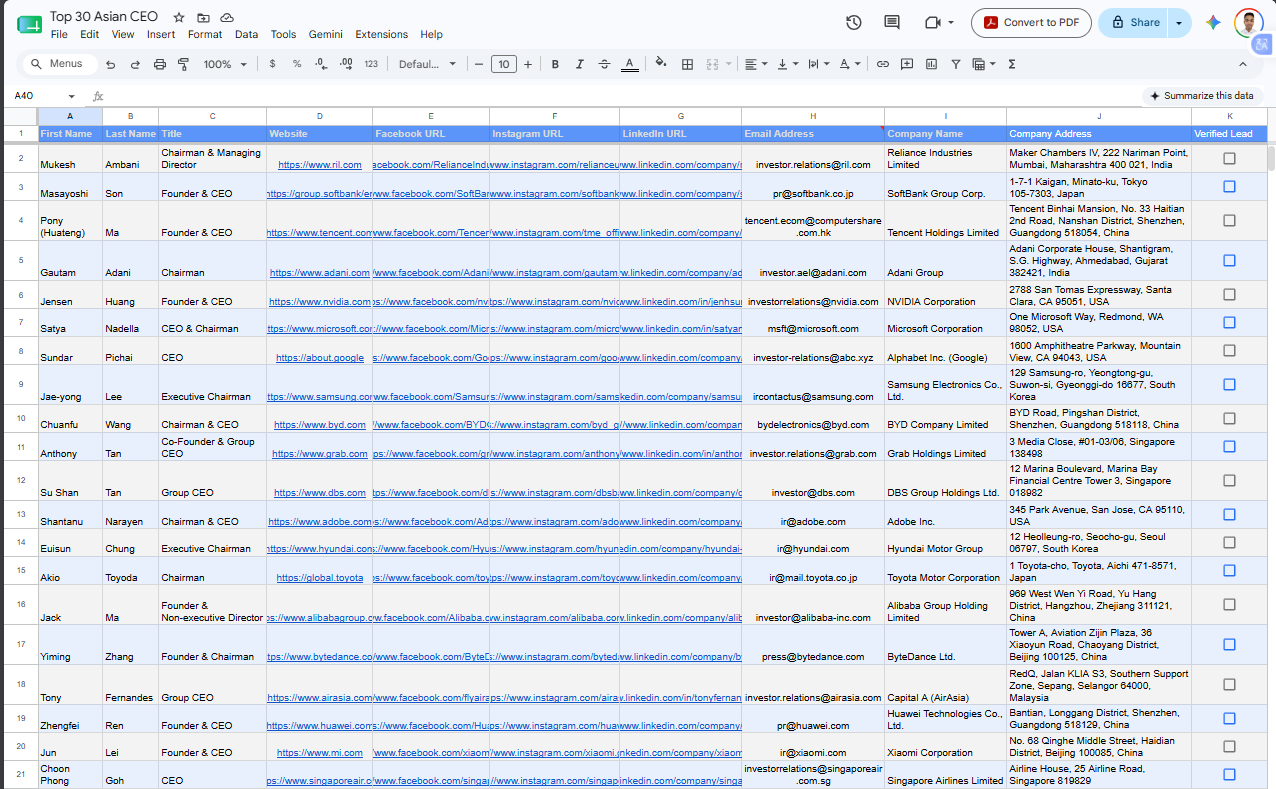Click the cloud document status icon
Image resolution: width=1276 pixels, height=789 pixels.
click(227, 17)
